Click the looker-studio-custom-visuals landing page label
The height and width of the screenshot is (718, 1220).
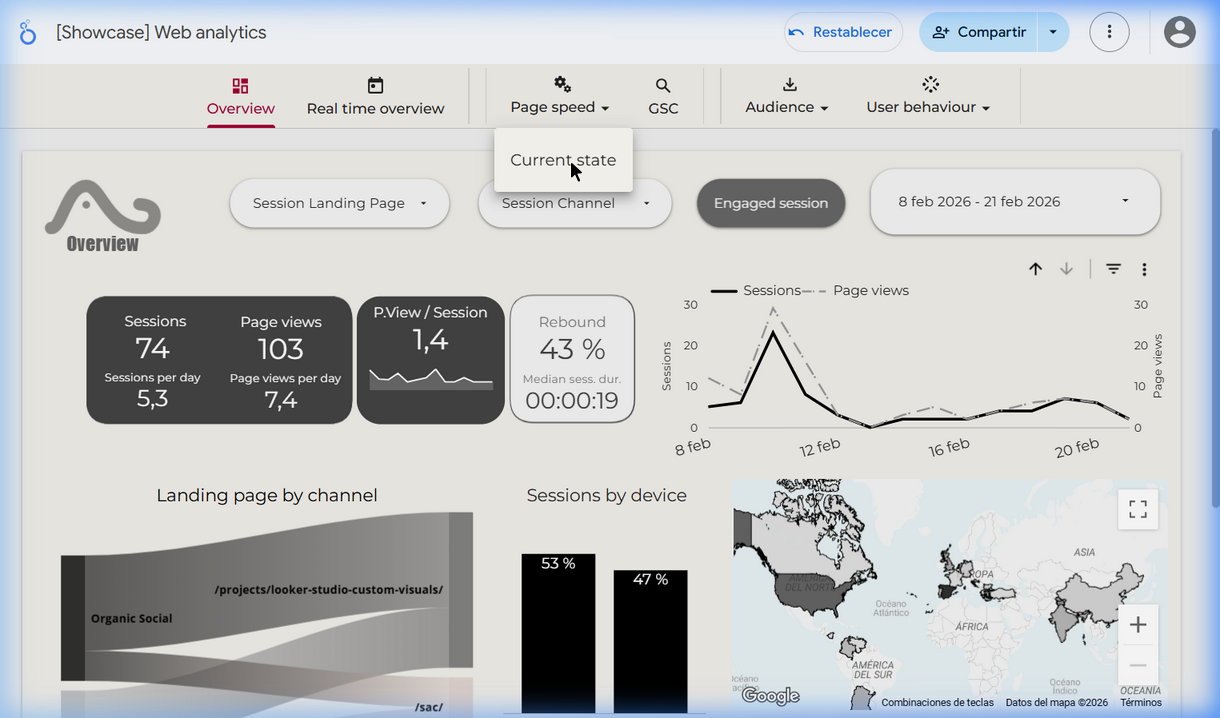(329, 590)
